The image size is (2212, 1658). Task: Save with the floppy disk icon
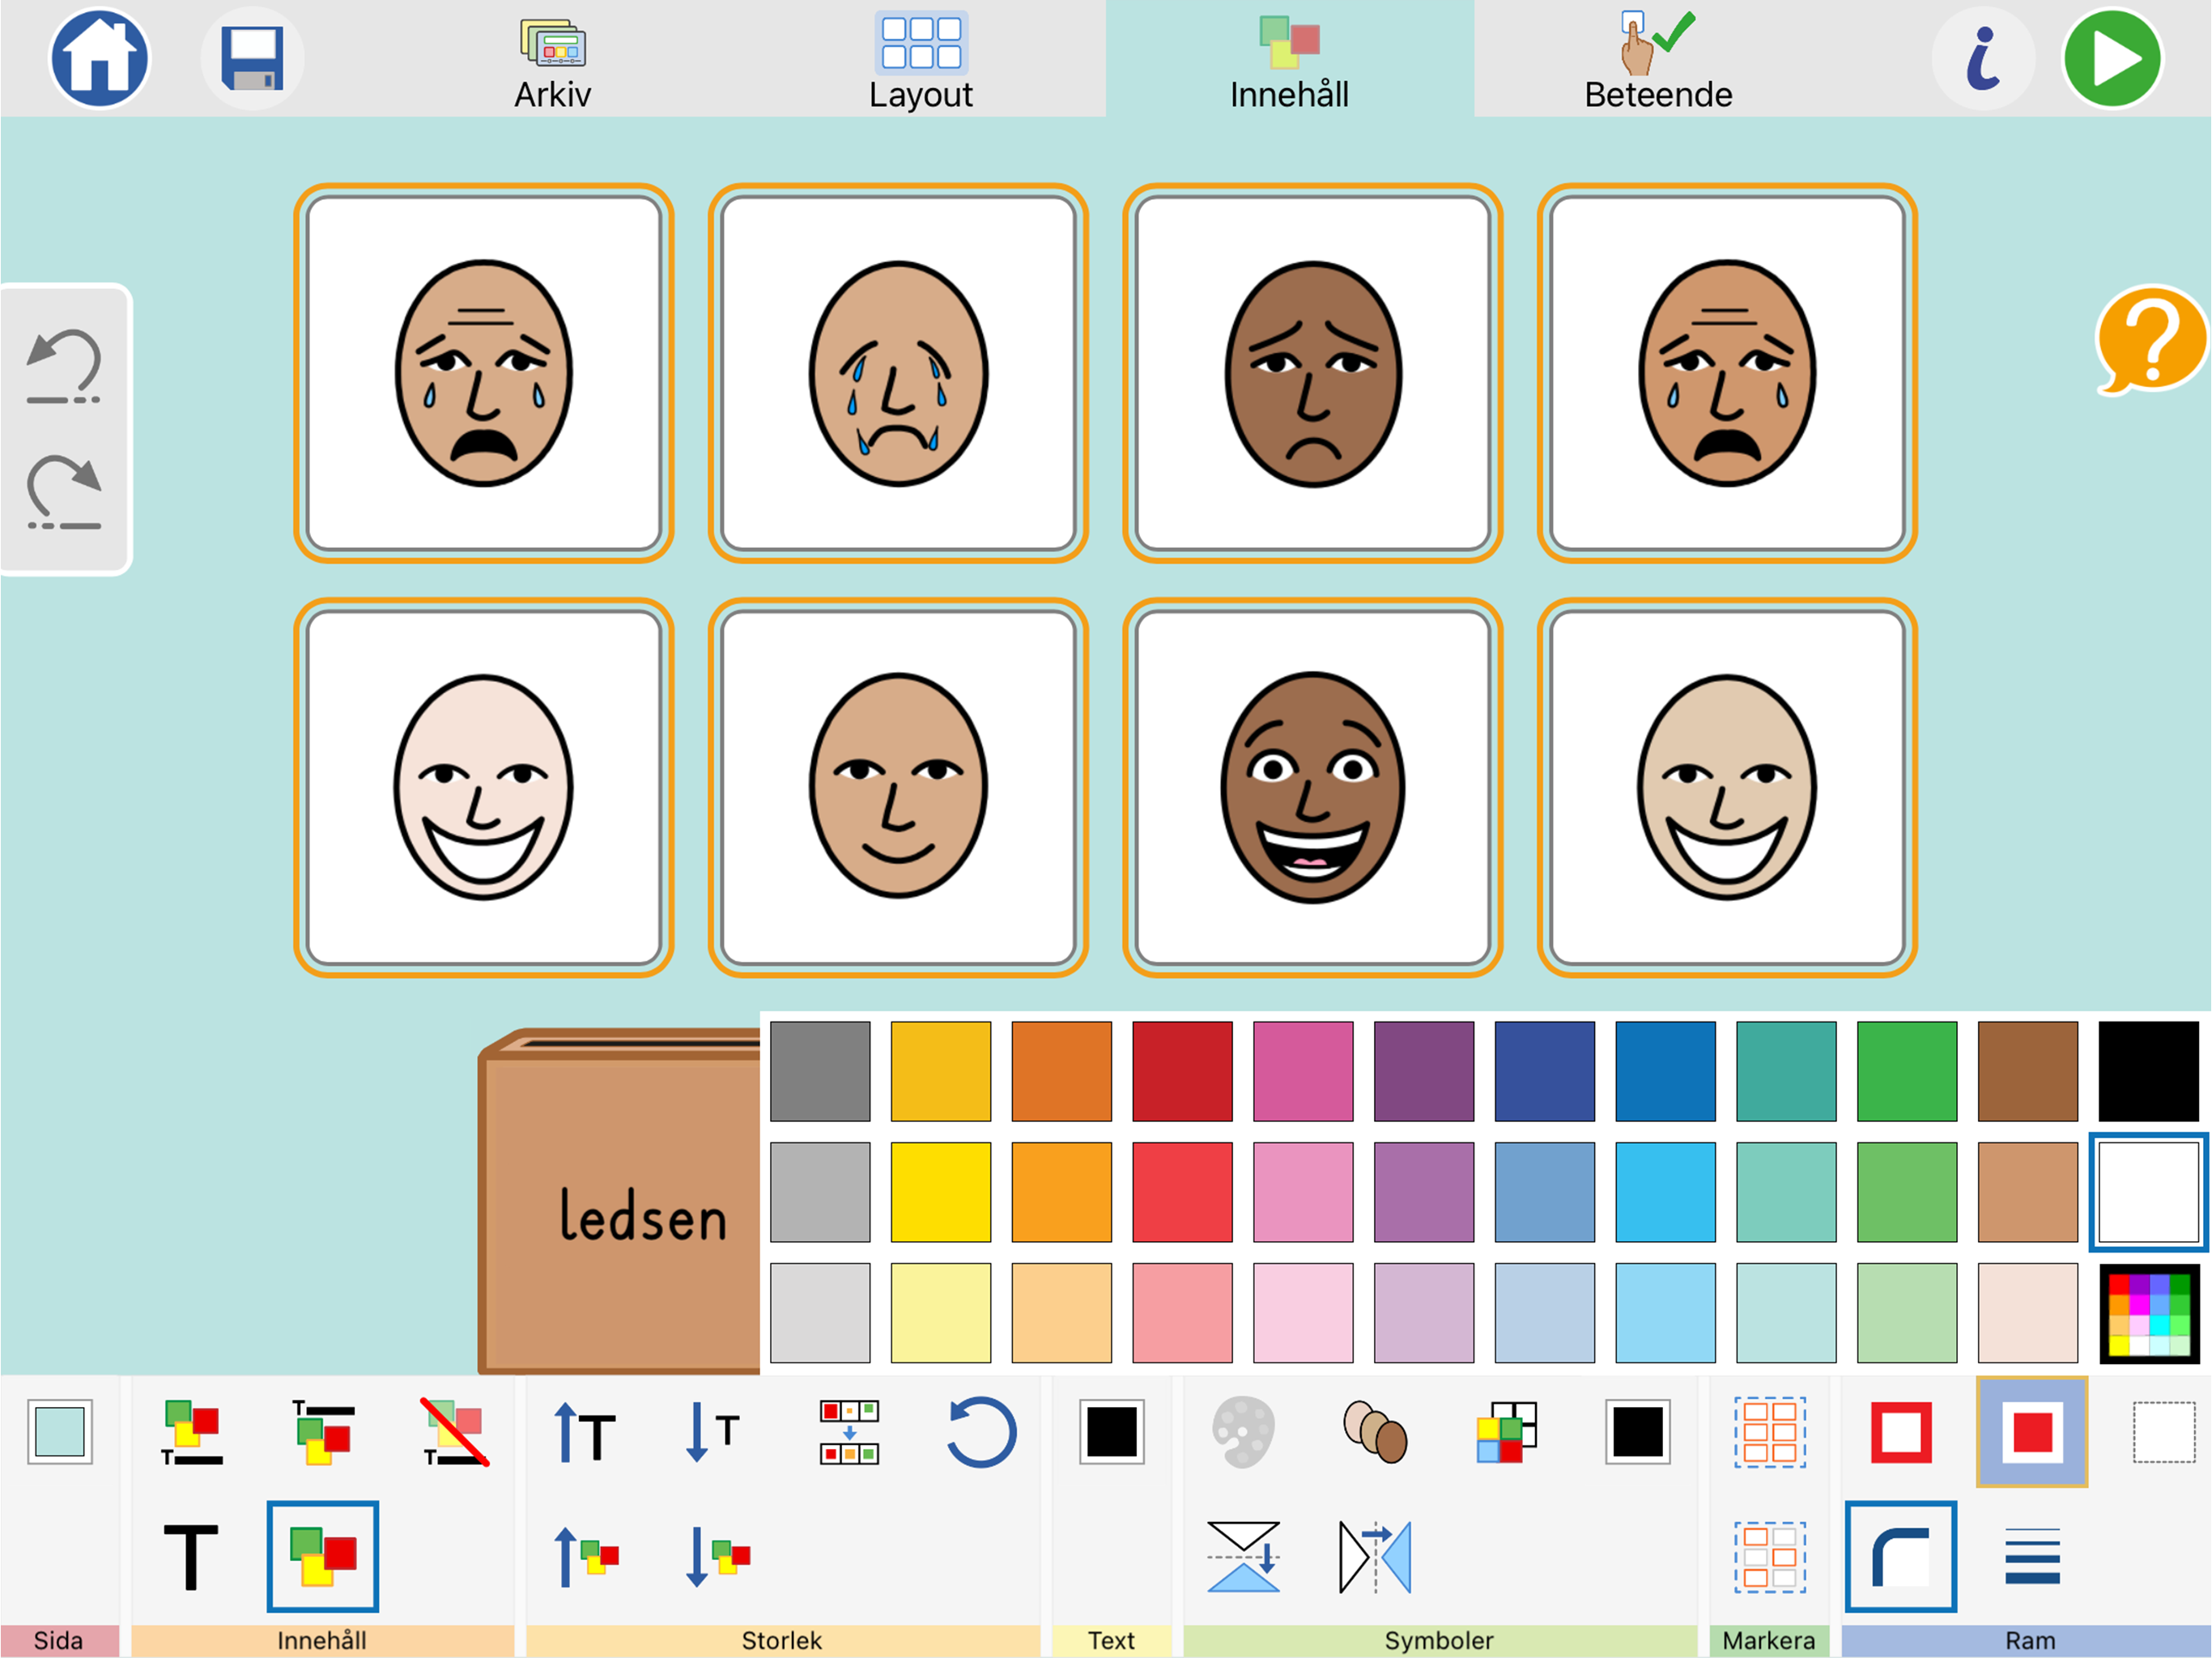click(252, 58)
